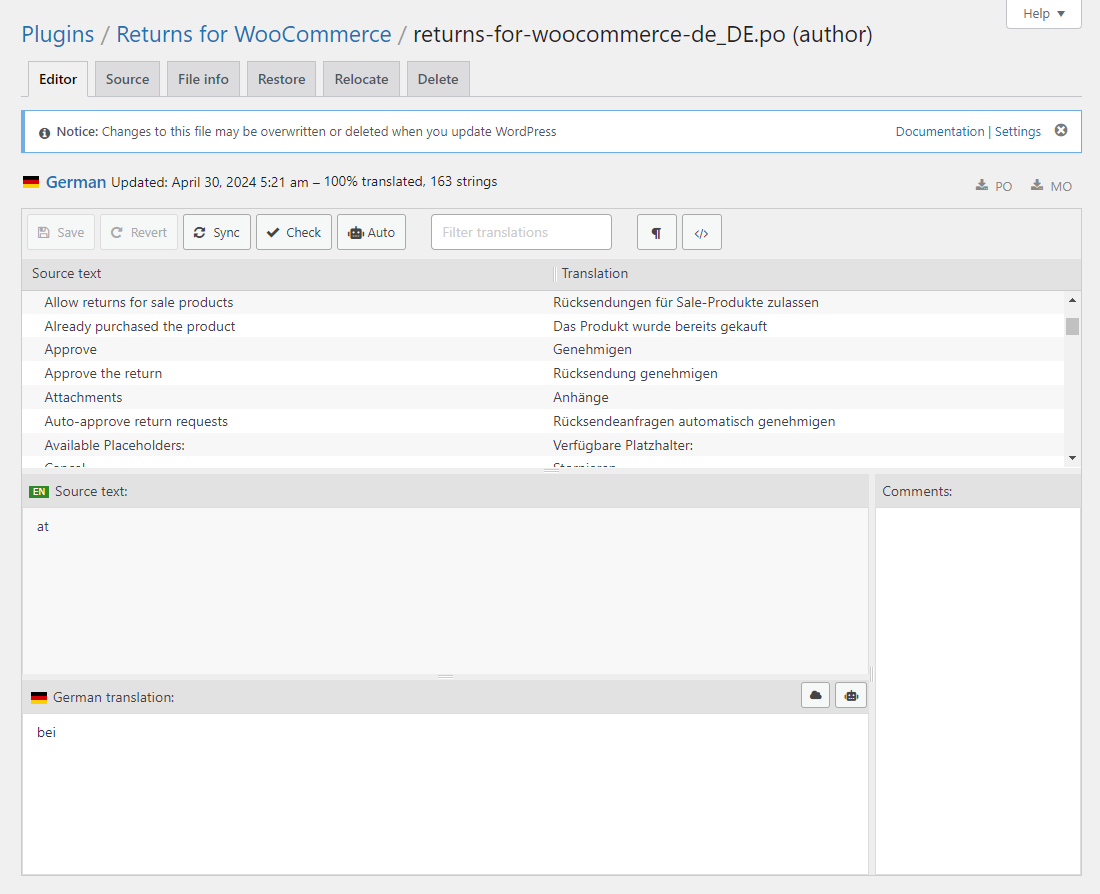The image size is (1100, 894).
Task: Click the Source text column header
Action: [x=67, y=273]
